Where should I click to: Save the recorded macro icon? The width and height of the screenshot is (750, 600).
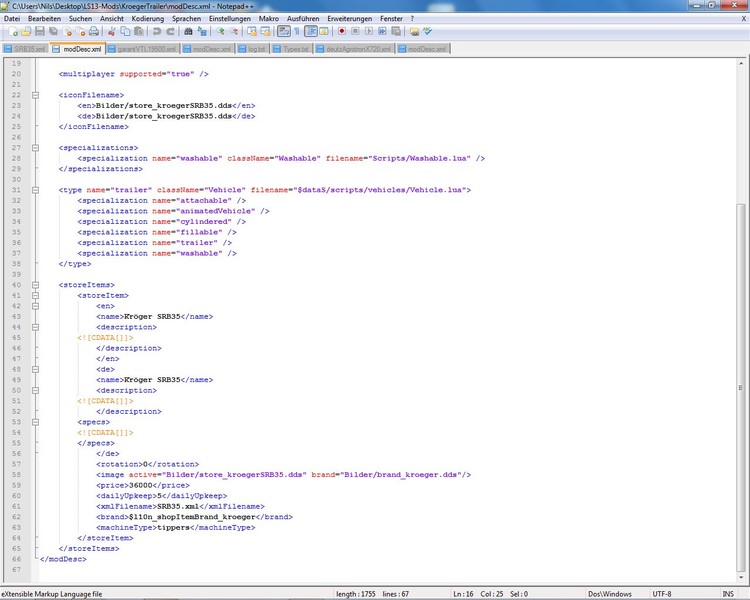point(396,32)
